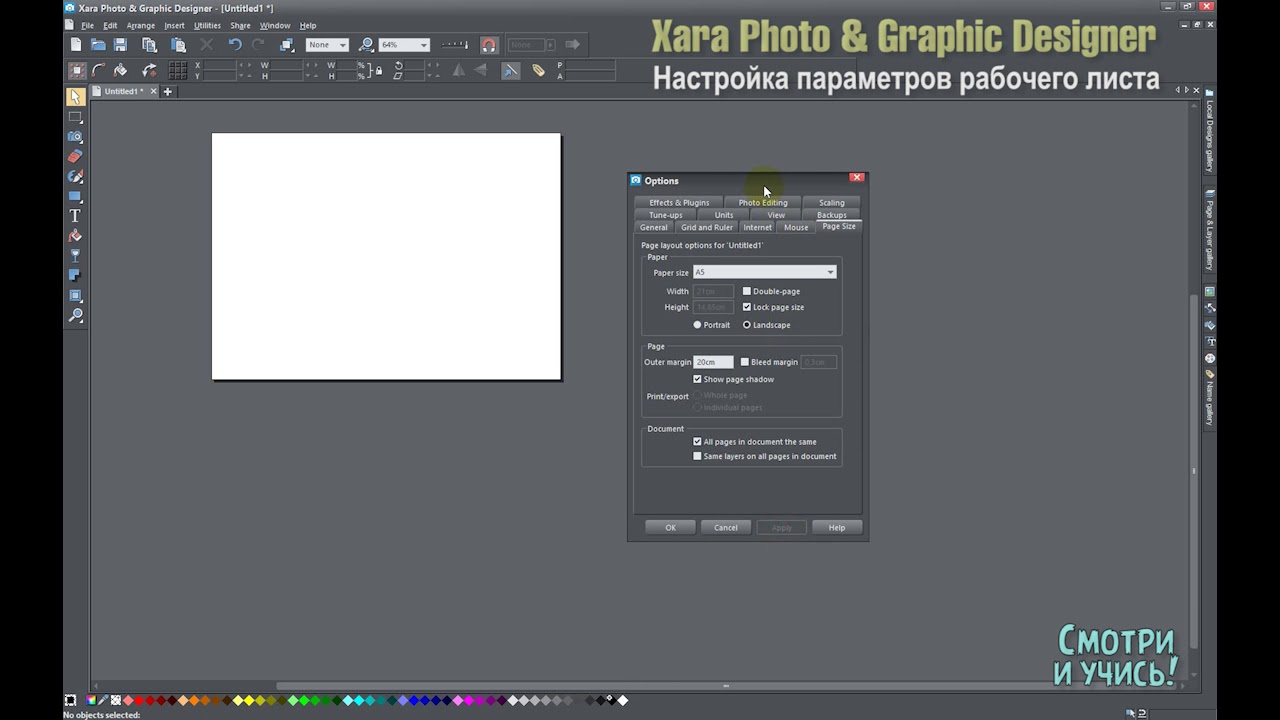Open the Backups tab

pyautogui.click(x=832, y=215)
